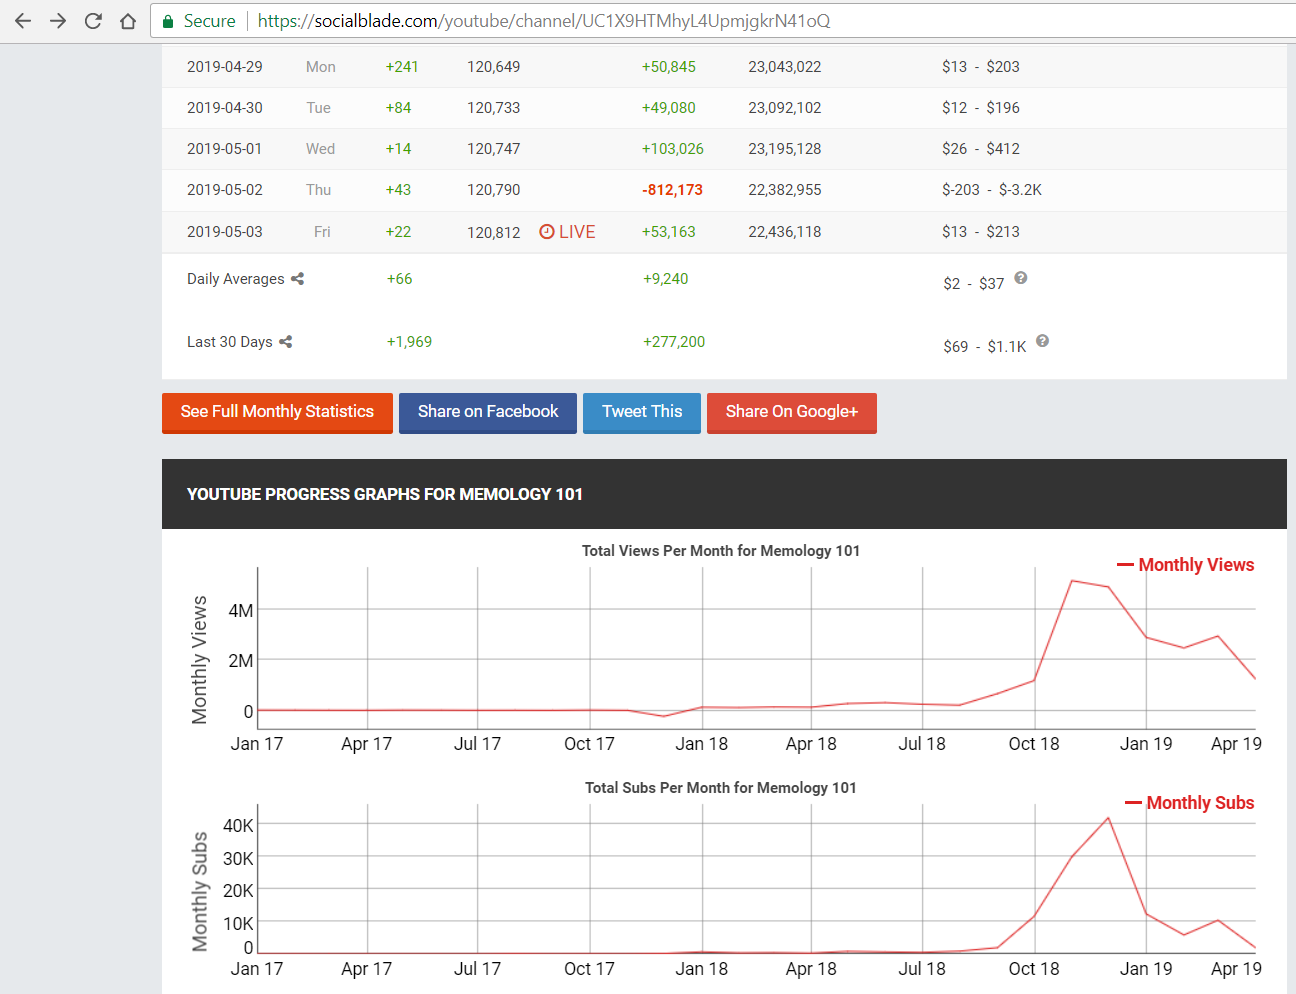
Task: Click the +241 subscriber gain value
Action: pos(402,67)
